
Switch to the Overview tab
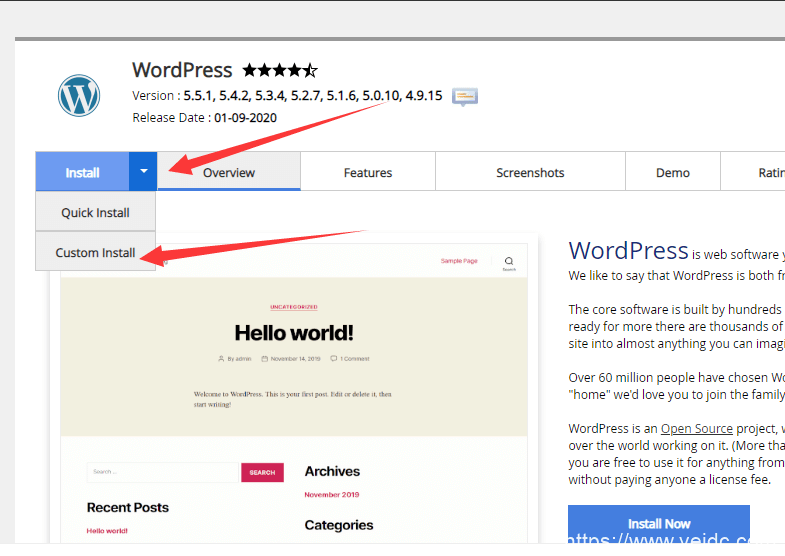pos(229,172)
